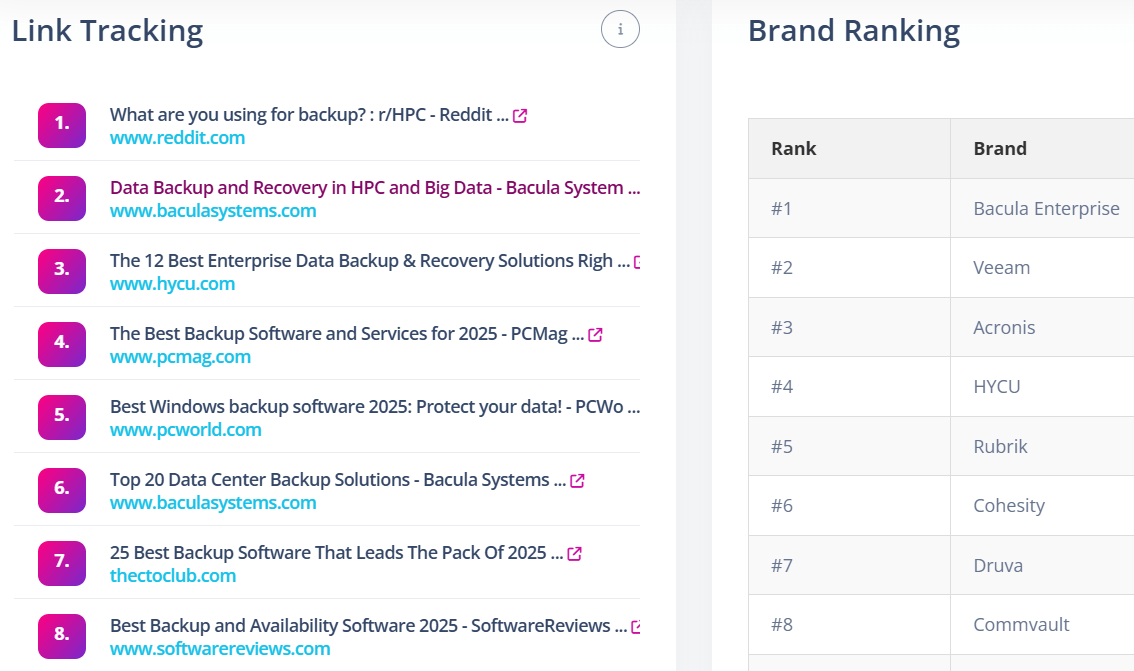Open 'The Best Backup Software and Services' link

click(346, 334)
